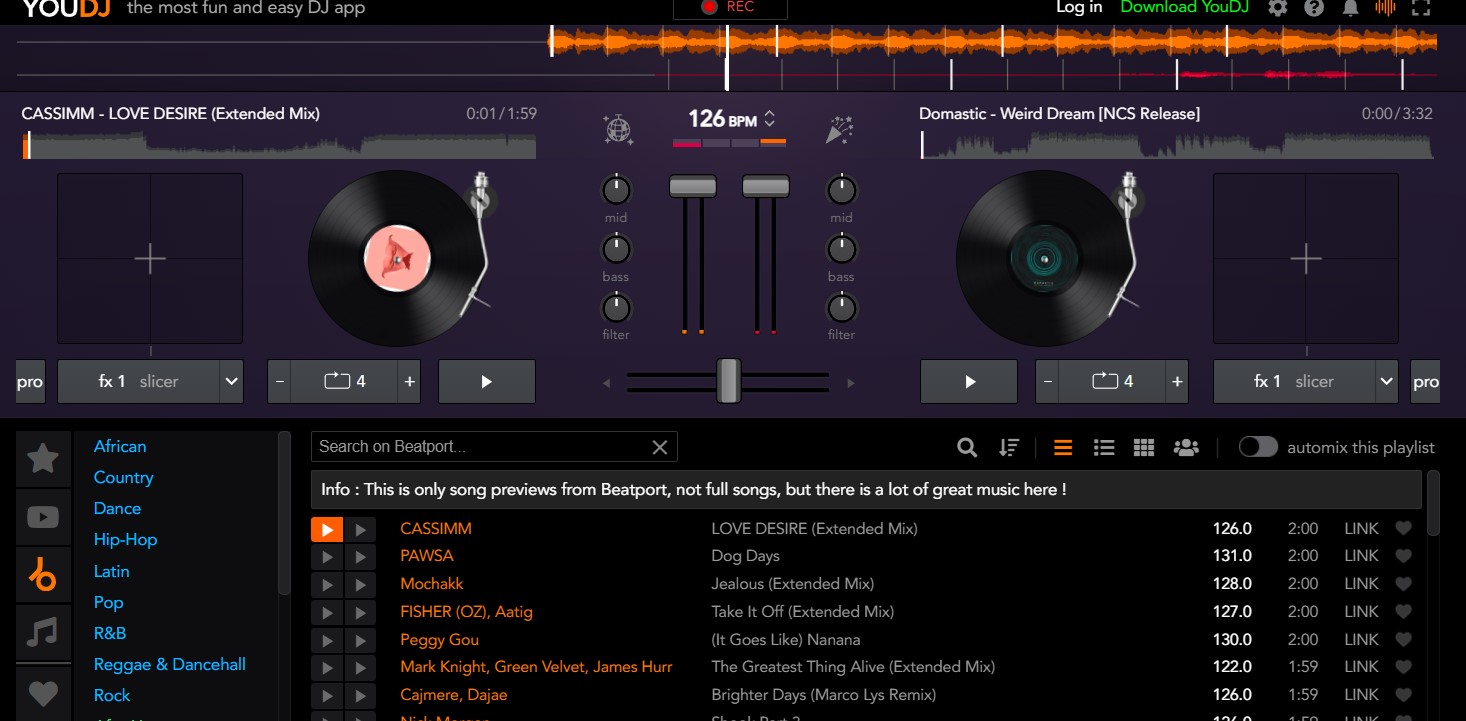Click the right deck pro button
Screen dimensions: 1466x721
pos(1426,381)
